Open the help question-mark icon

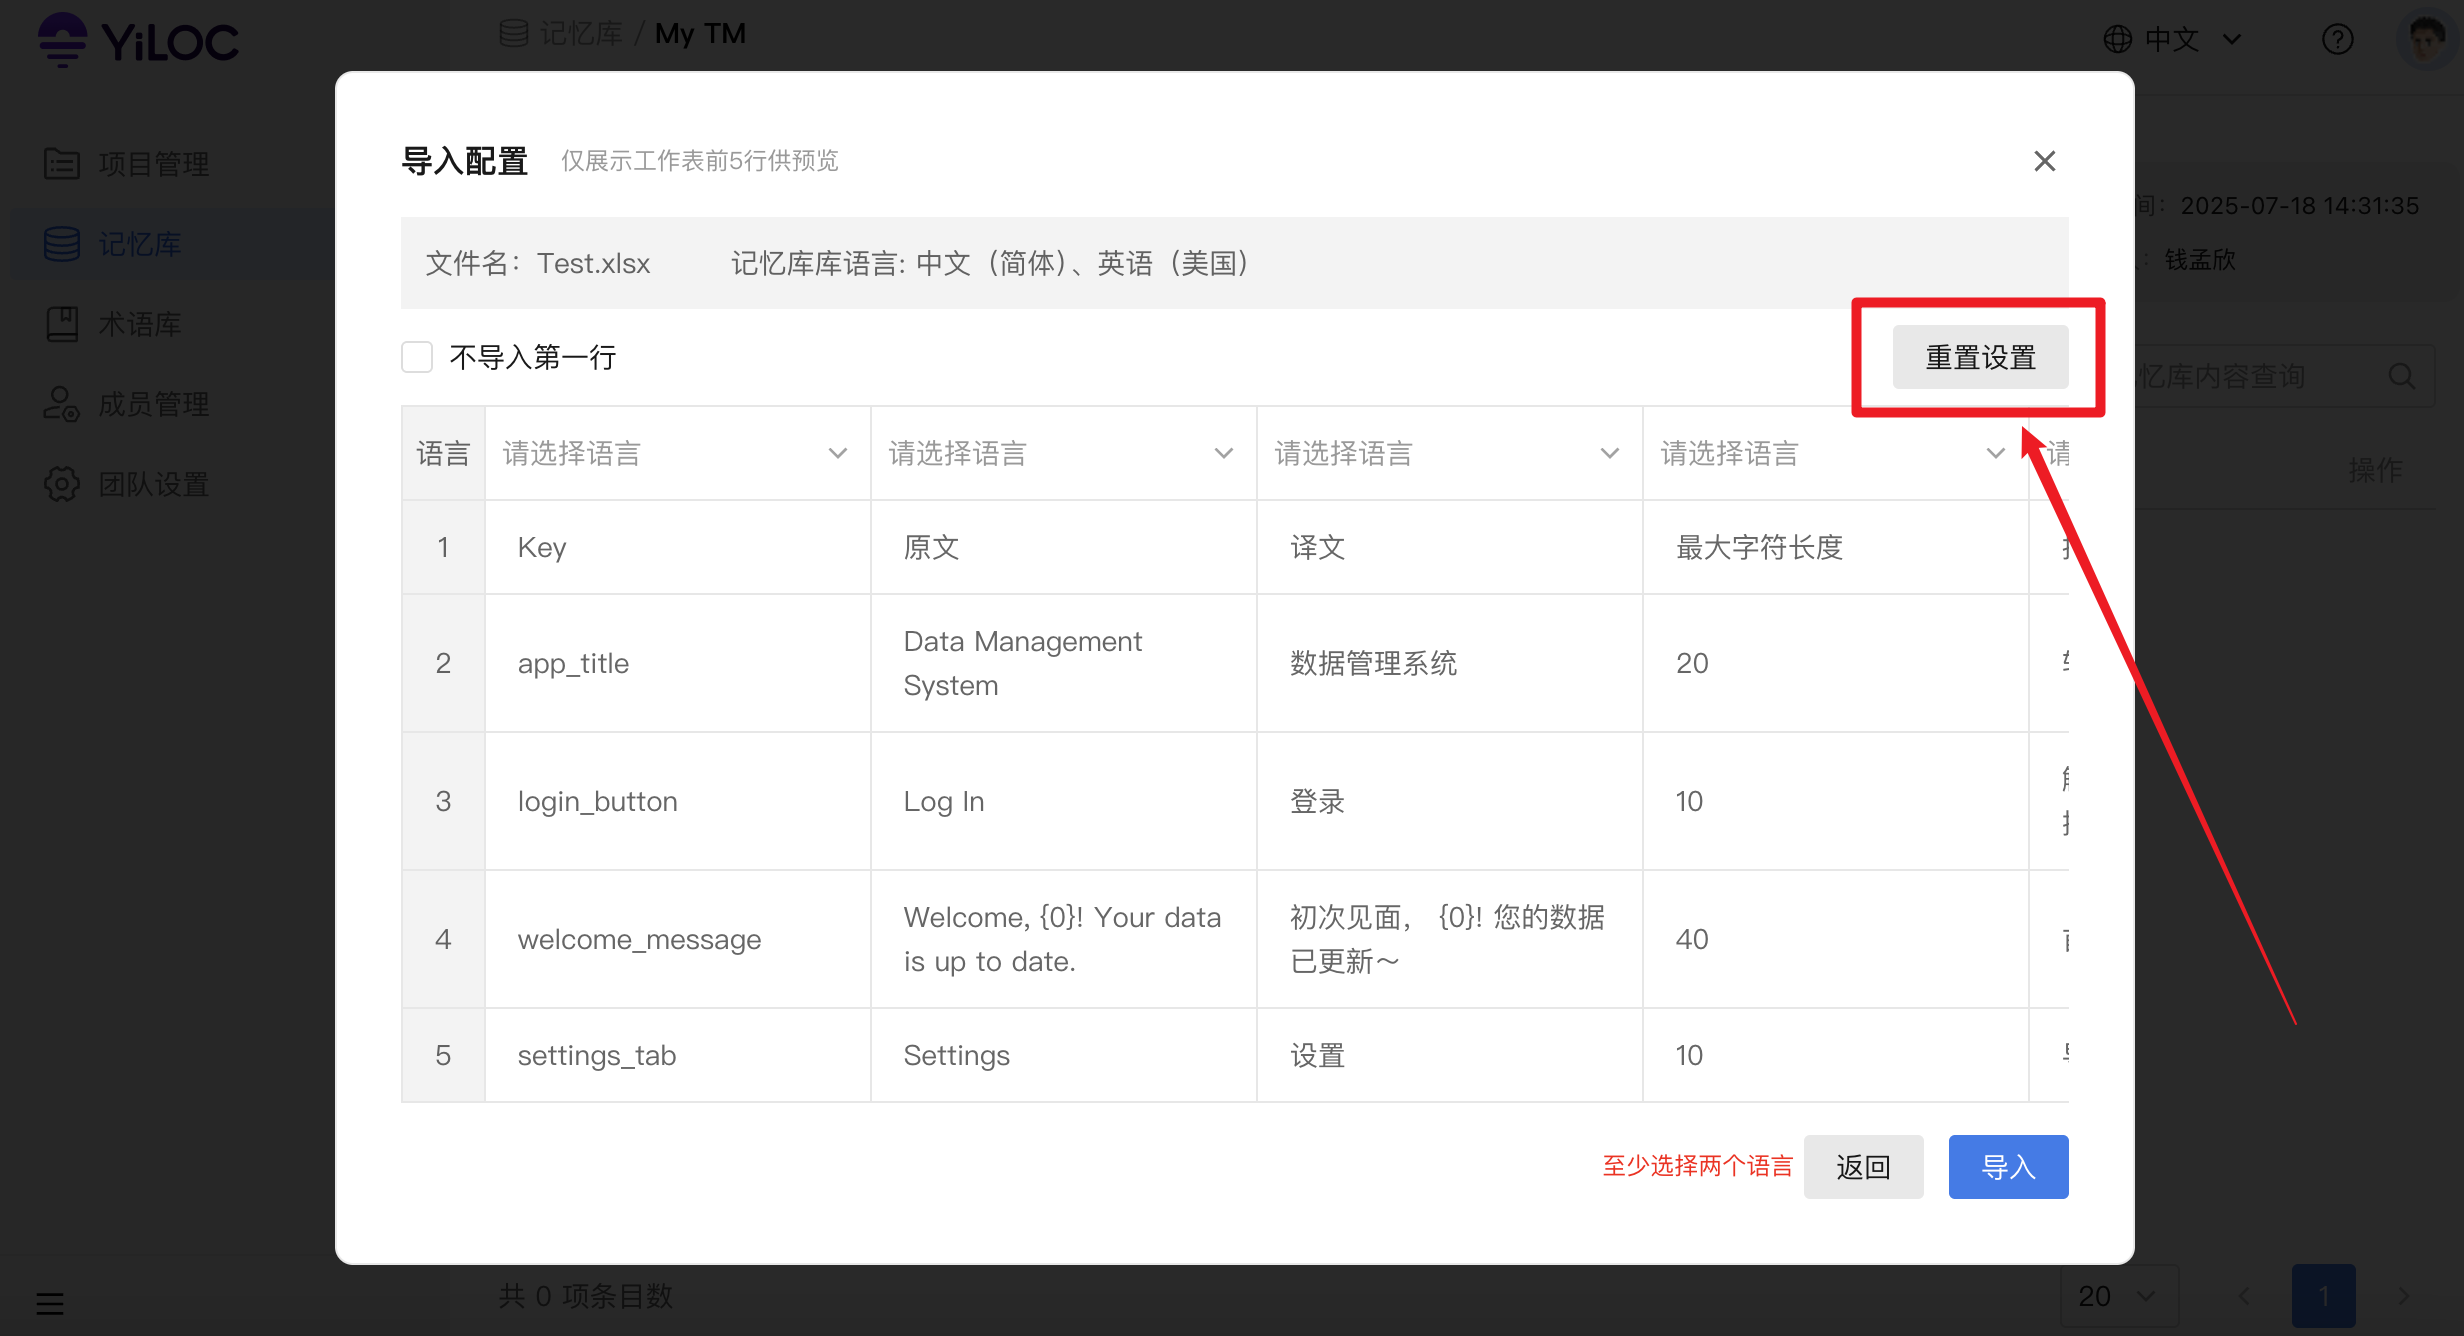pos(2337,39)
